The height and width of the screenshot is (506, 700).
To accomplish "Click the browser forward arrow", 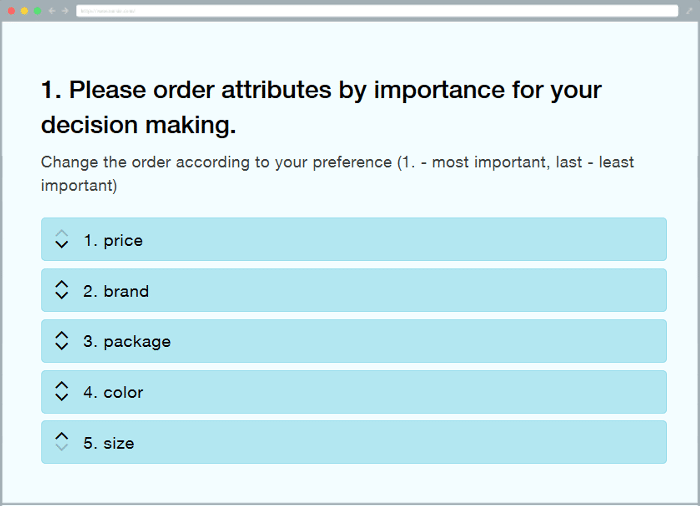I will coord(65,11).
